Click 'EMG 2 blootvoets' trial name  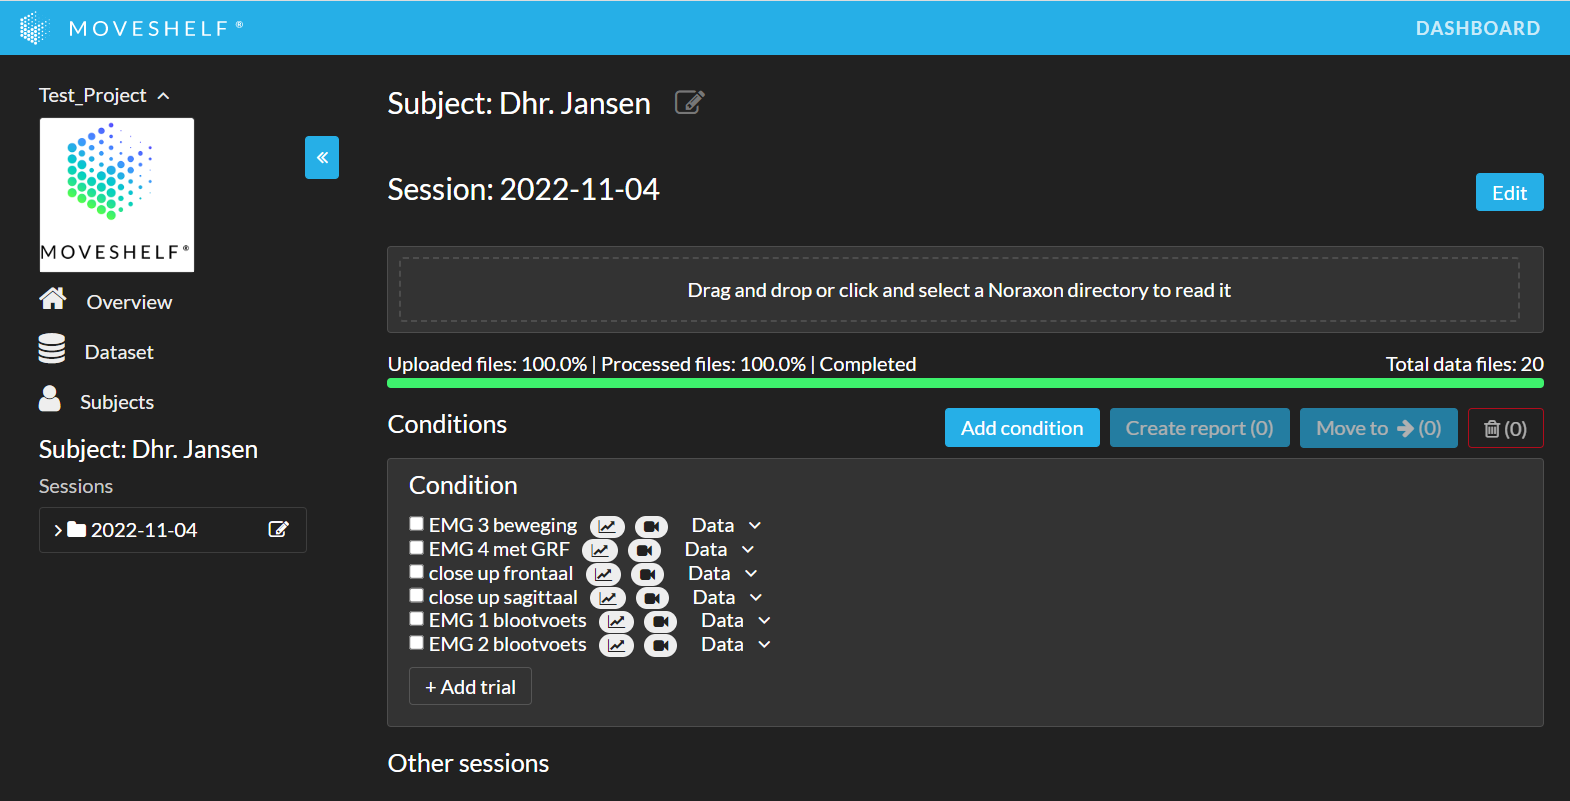[508, 644]
